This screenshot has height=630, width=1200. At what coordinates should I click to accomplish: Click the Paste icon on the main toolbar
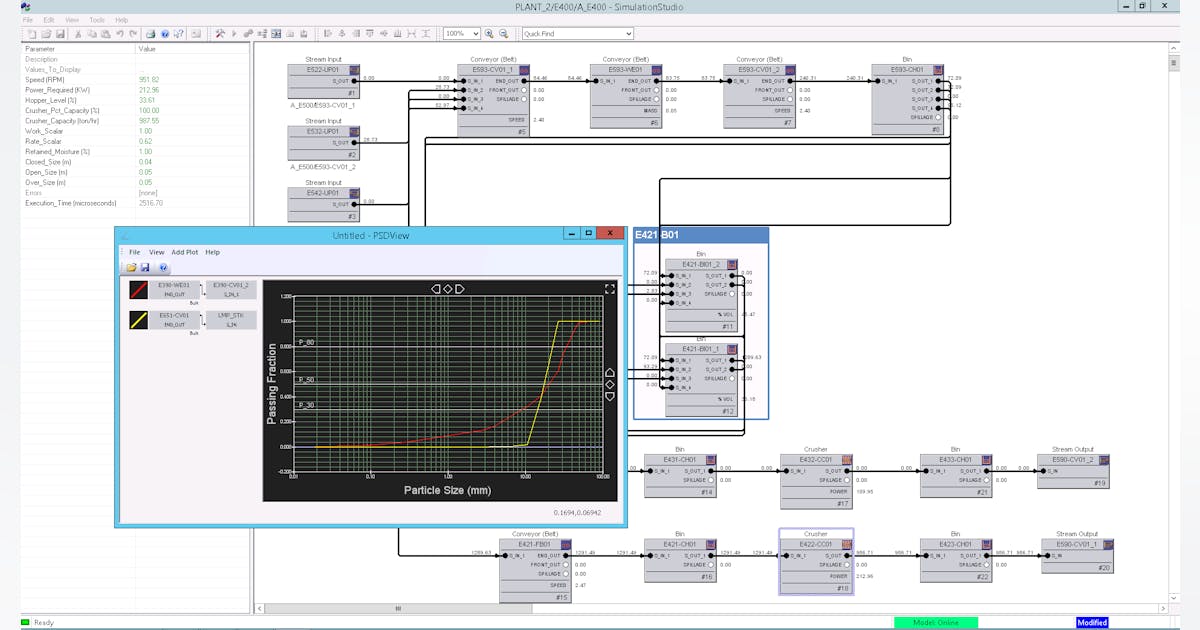105,33
